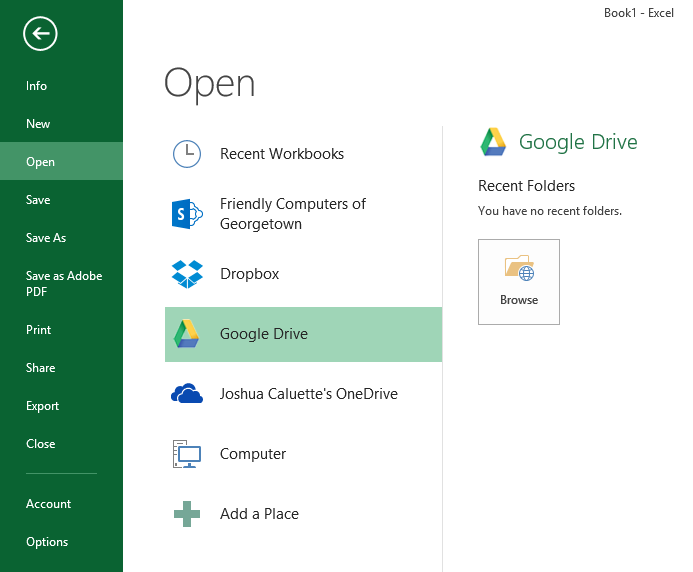Click the Google Drive heading in right pane

pyautogui.click(x=578, y=142)
